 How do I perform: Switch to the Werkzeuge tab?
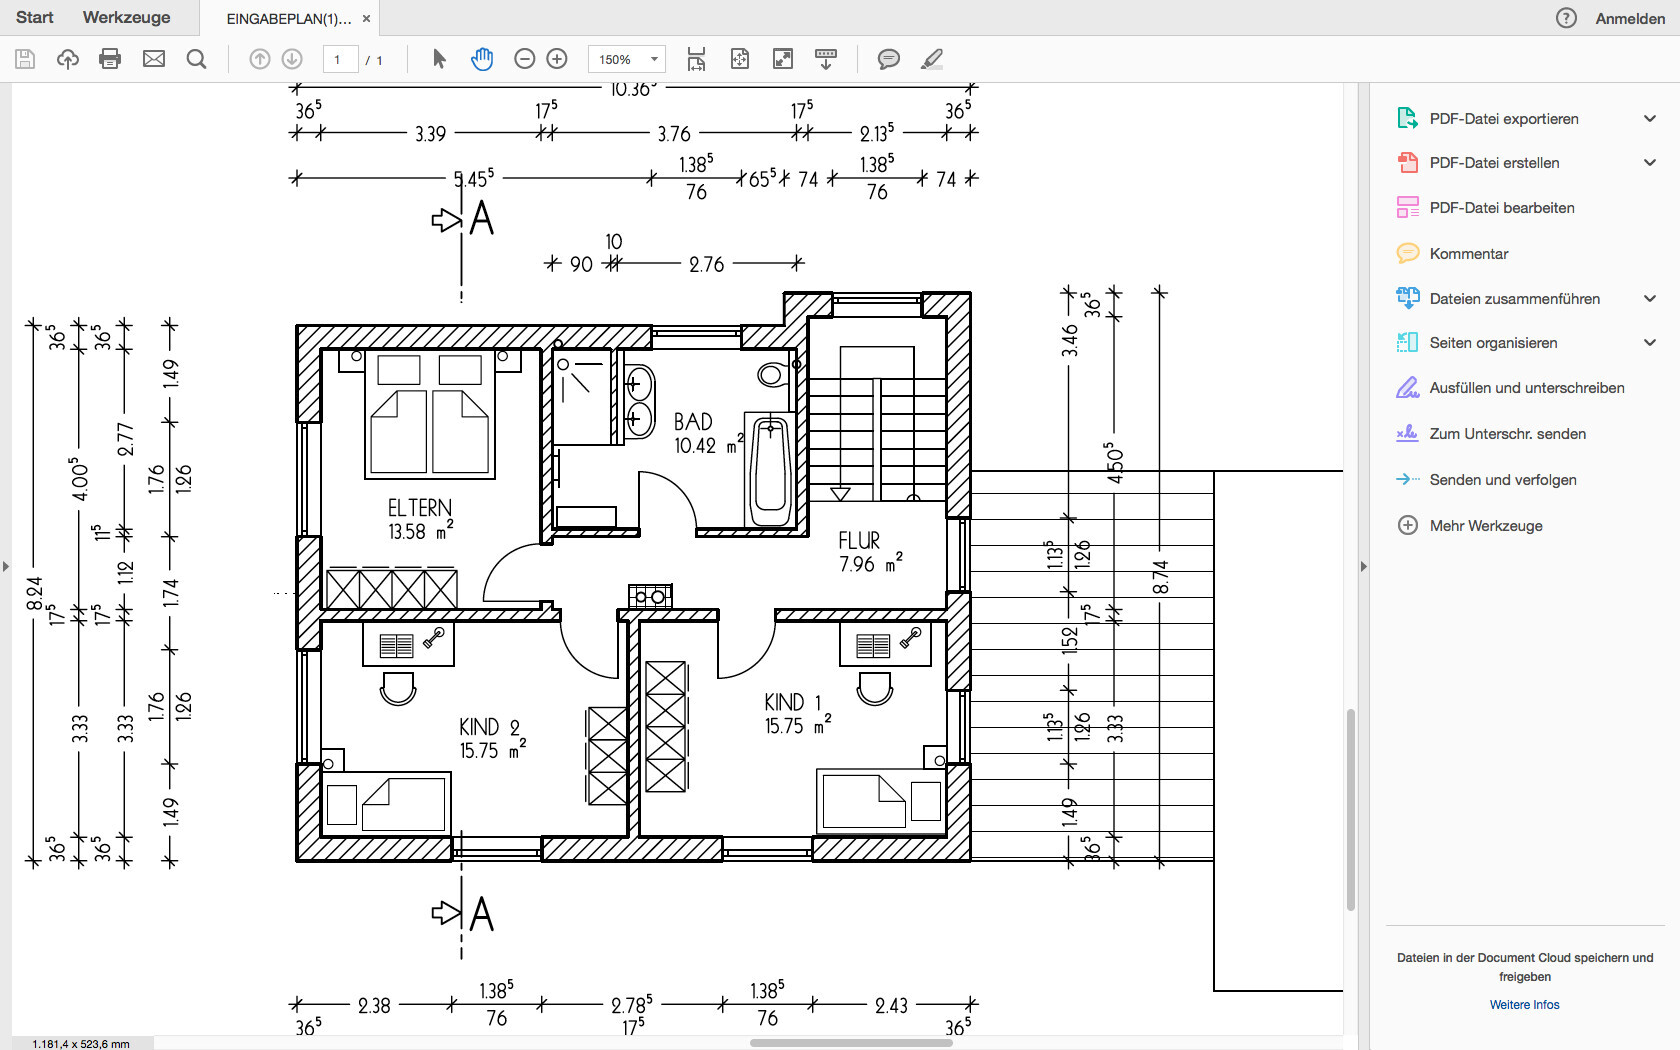coord(126,18)
